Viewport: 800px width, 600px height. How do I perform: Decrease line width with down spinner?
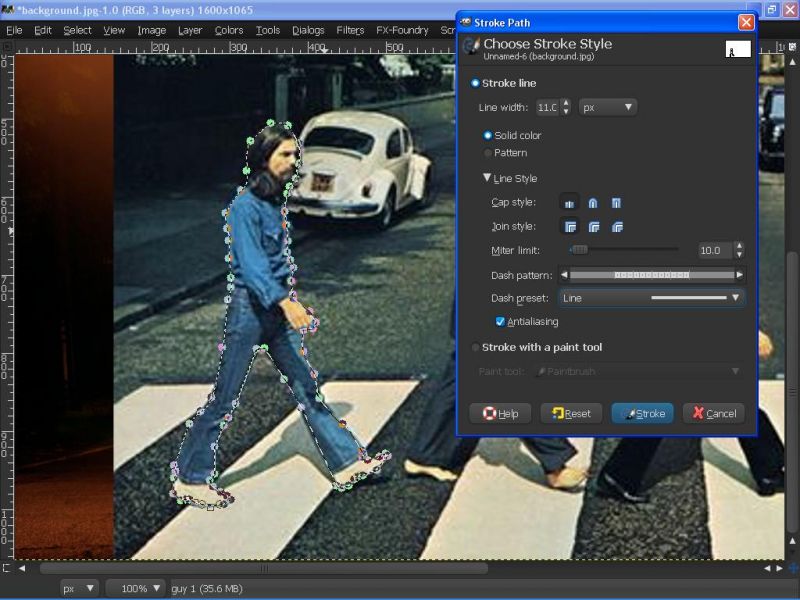click(x=566, y=111)
